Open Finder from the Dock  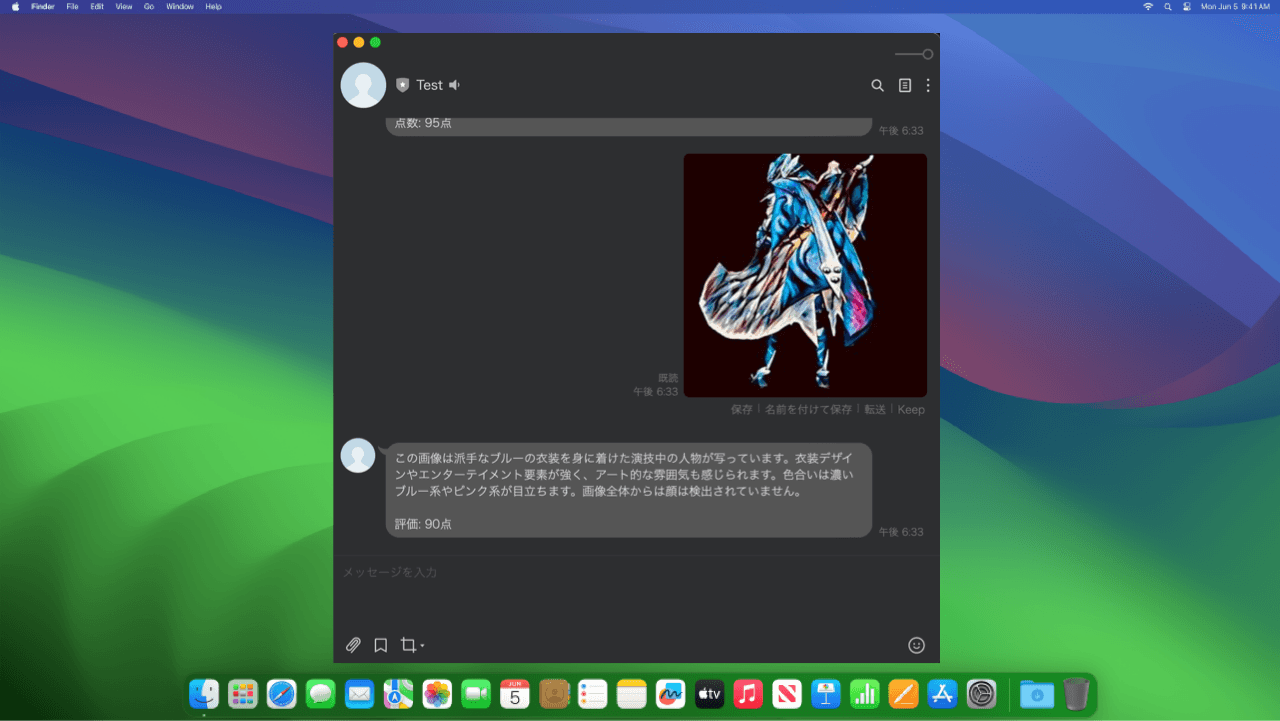click(204, 693)
